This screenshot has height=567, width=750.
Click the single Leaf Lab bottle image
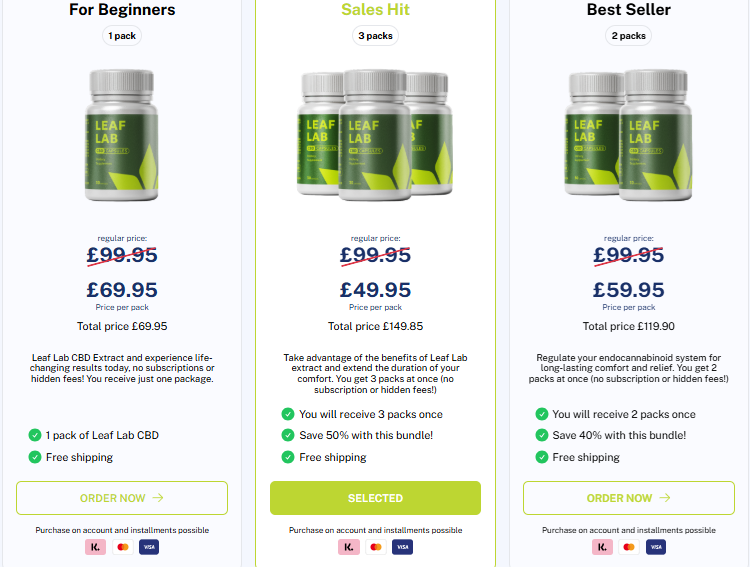121,135
